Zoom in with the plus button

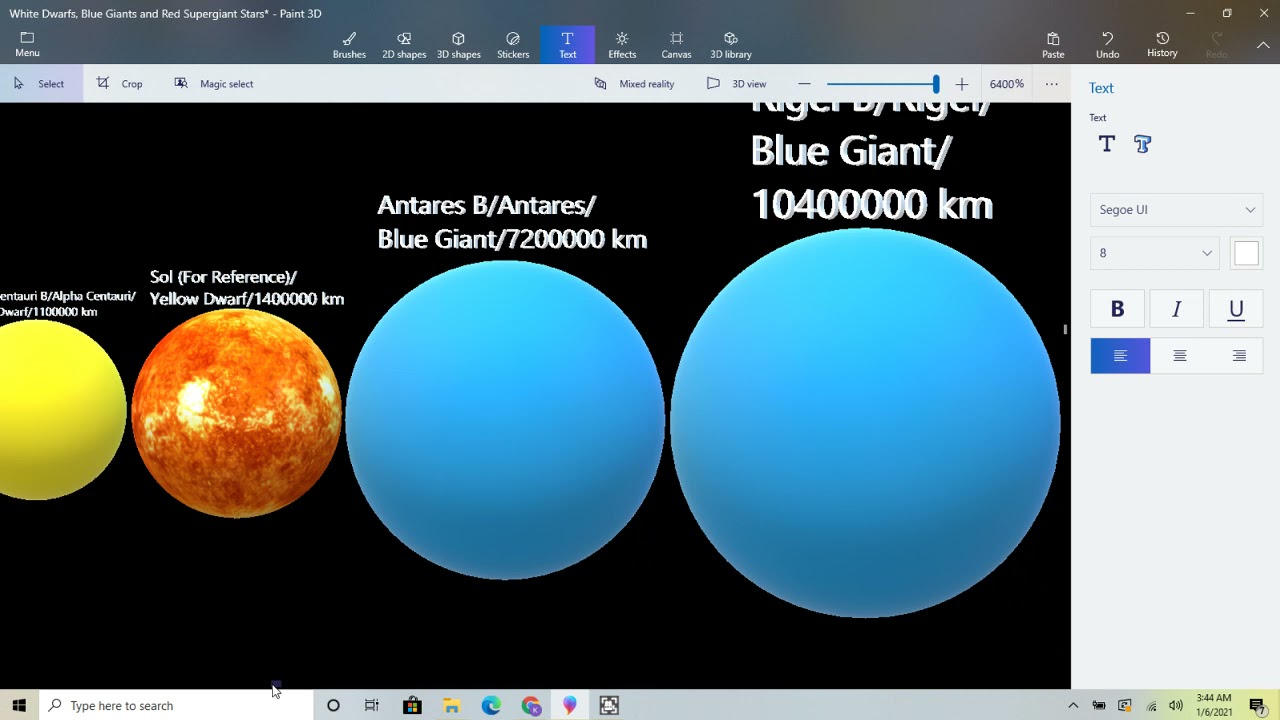(x=962, y=84)
